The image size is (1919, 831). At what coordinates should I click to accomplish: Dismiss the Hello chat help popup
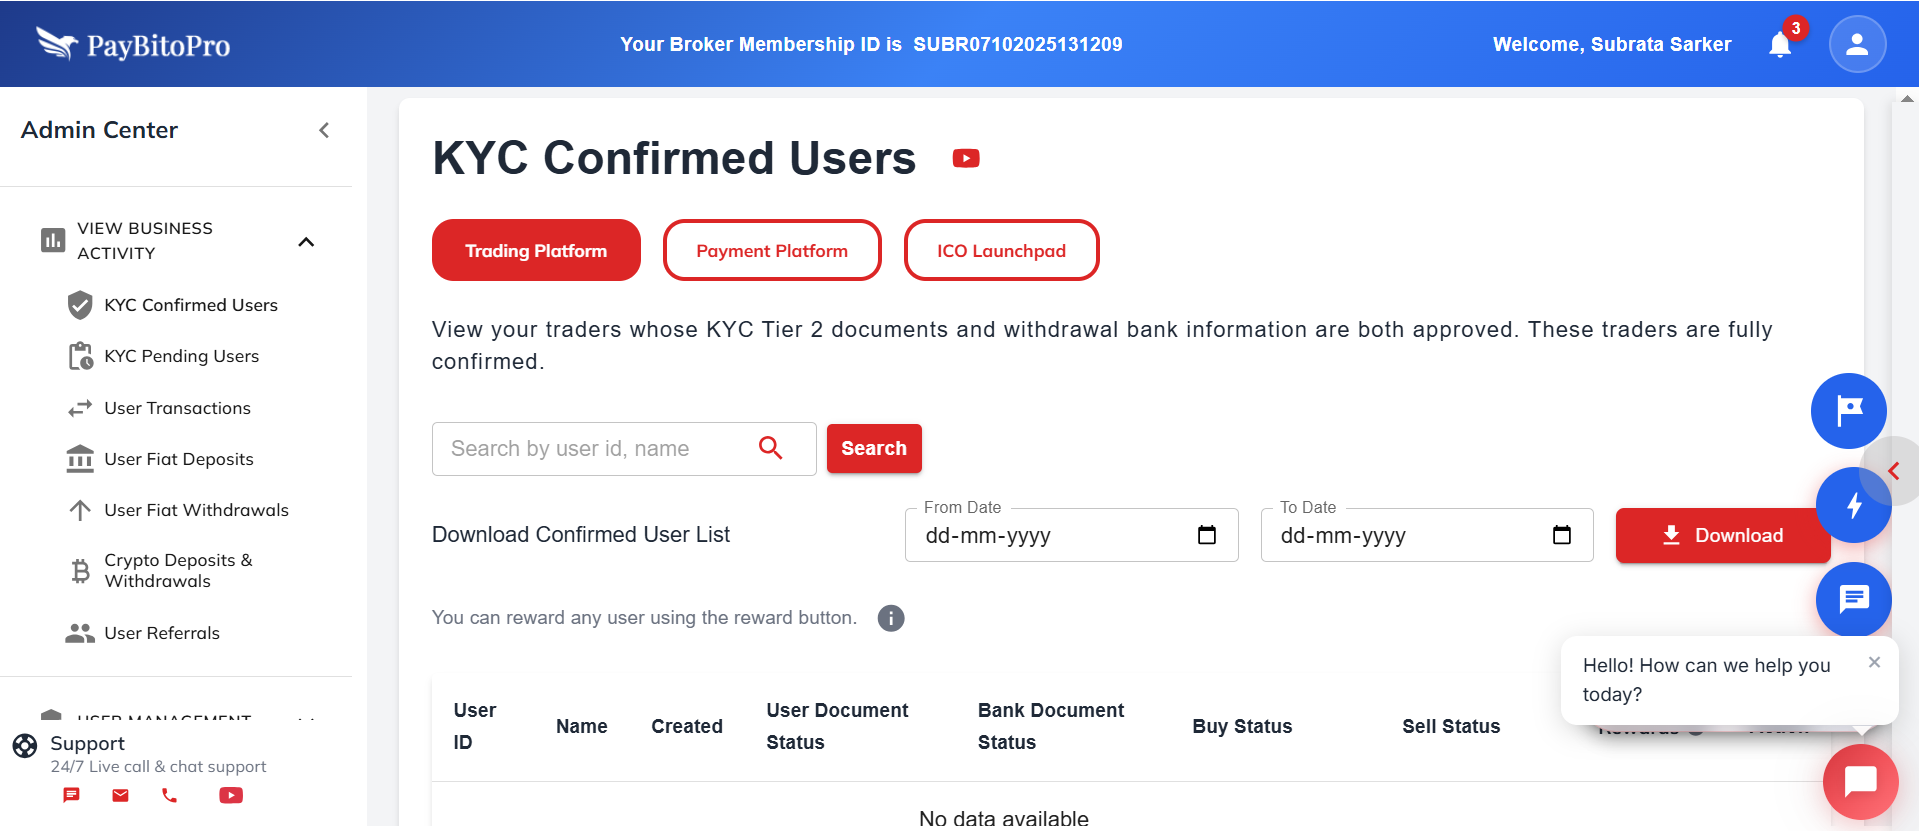coord(1874,662)
